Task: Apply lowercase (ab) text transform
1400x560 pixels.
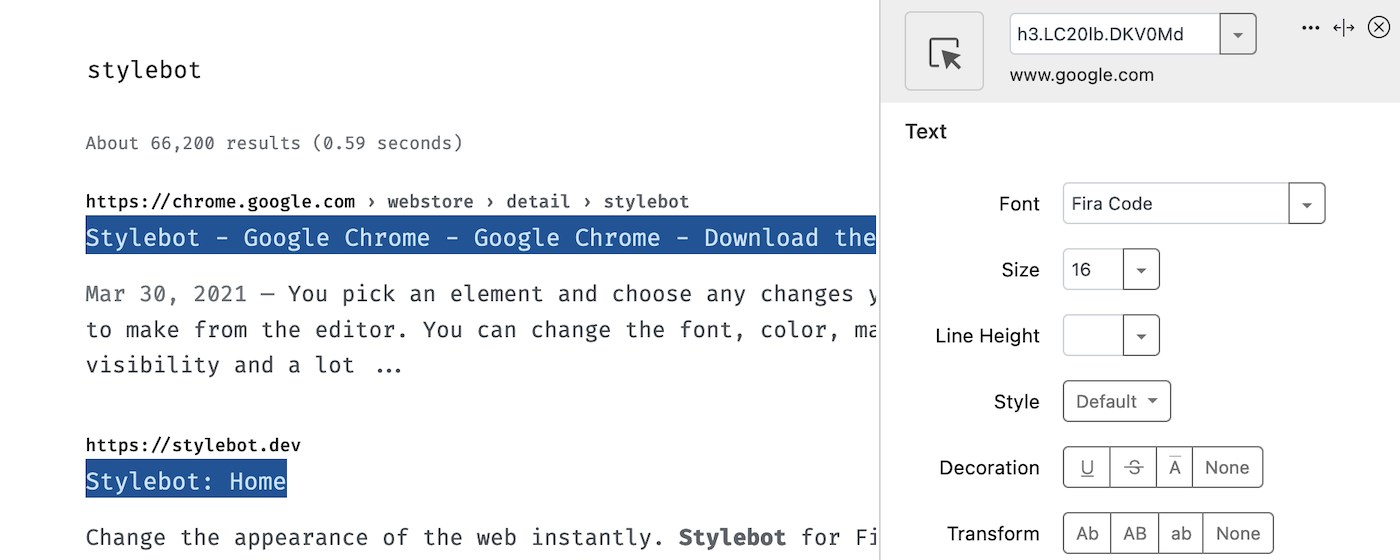Action: click(x=1179, y=533)
